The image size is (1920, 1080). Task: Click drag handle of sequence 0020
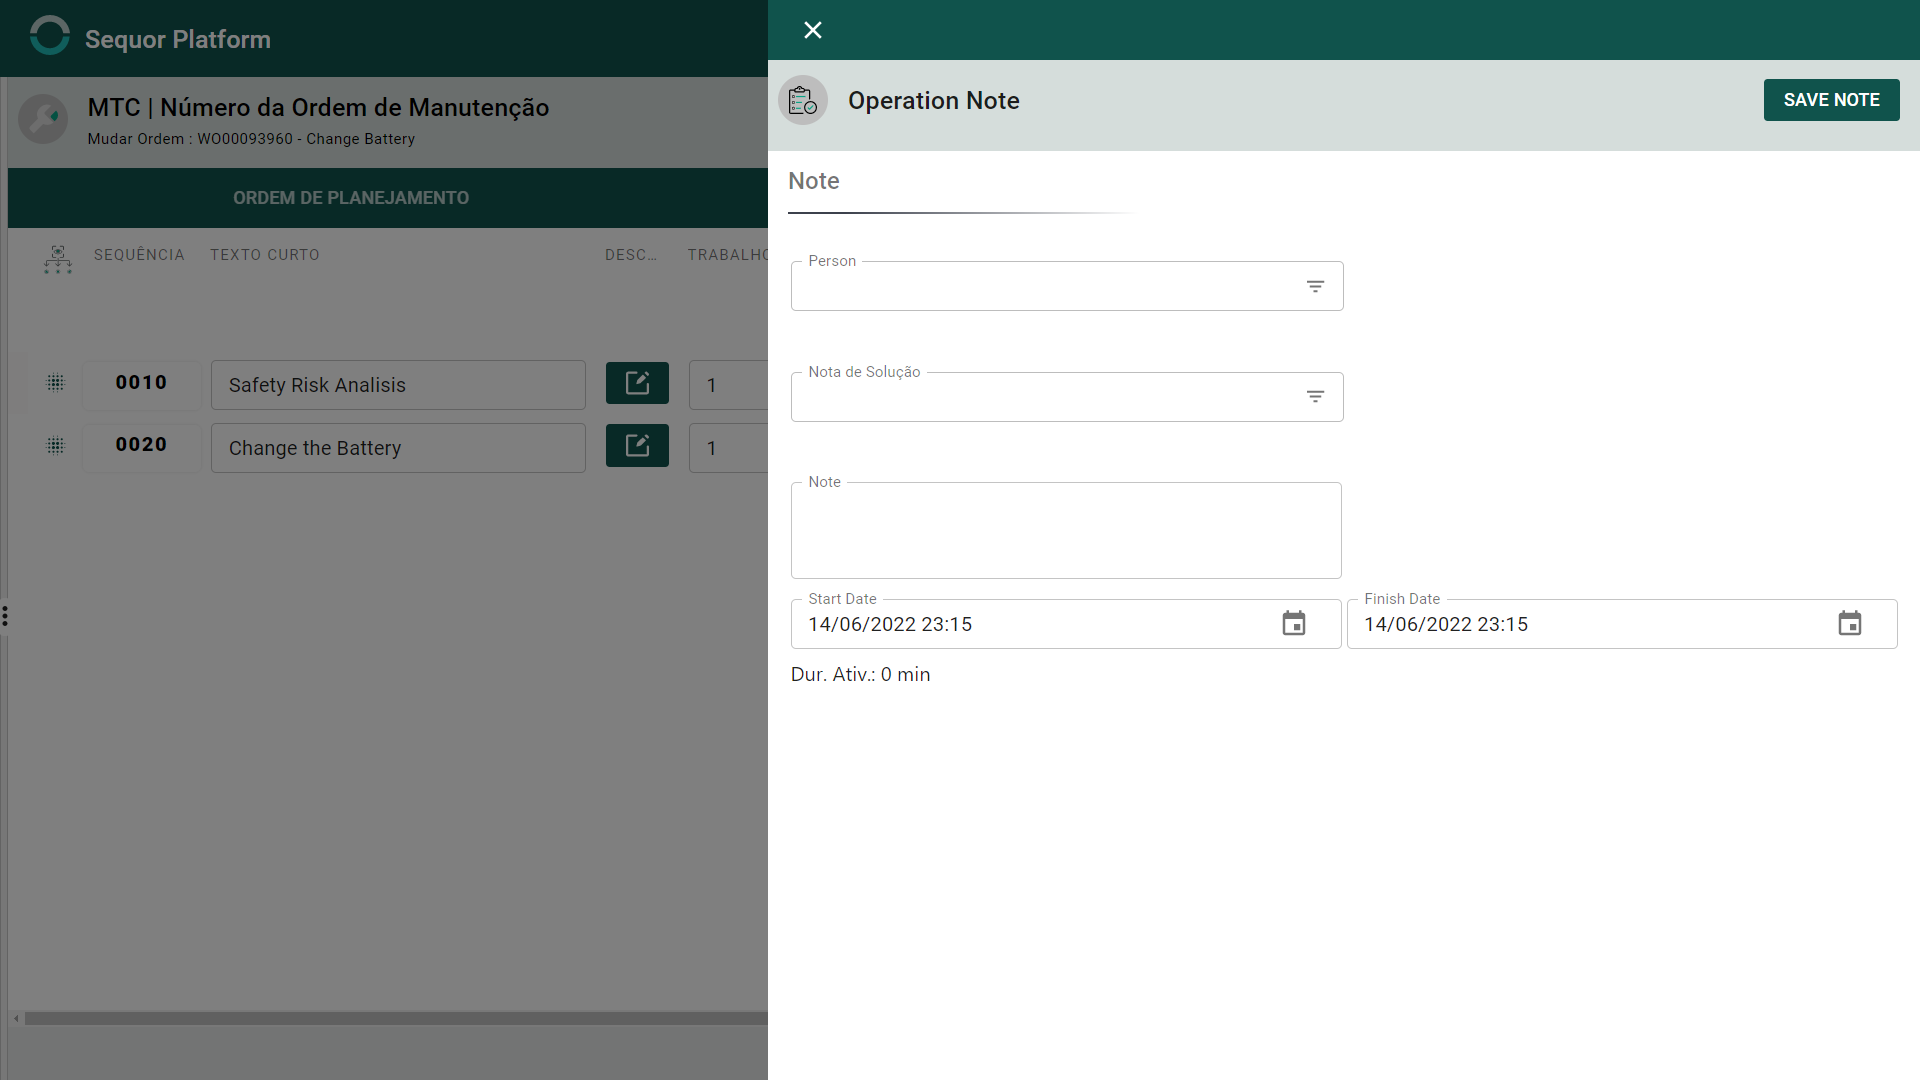[56, 446]
